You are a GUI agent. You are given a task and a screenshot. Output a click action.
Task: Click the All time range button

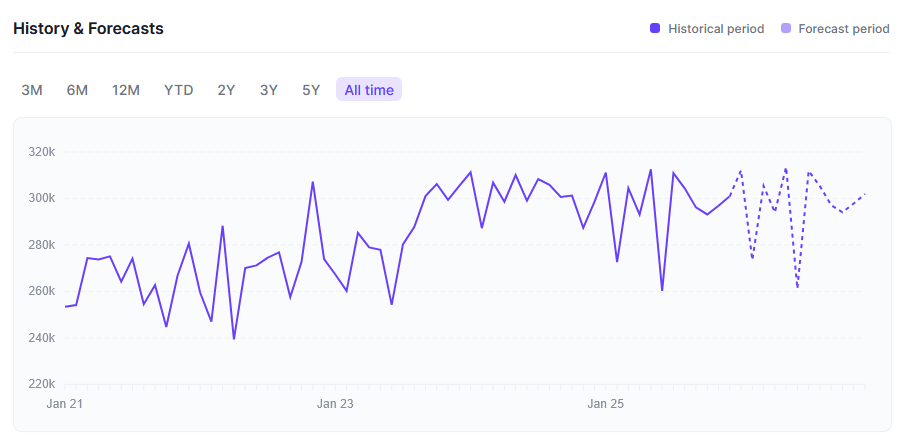pyautogui.click(x=369, y=90)
